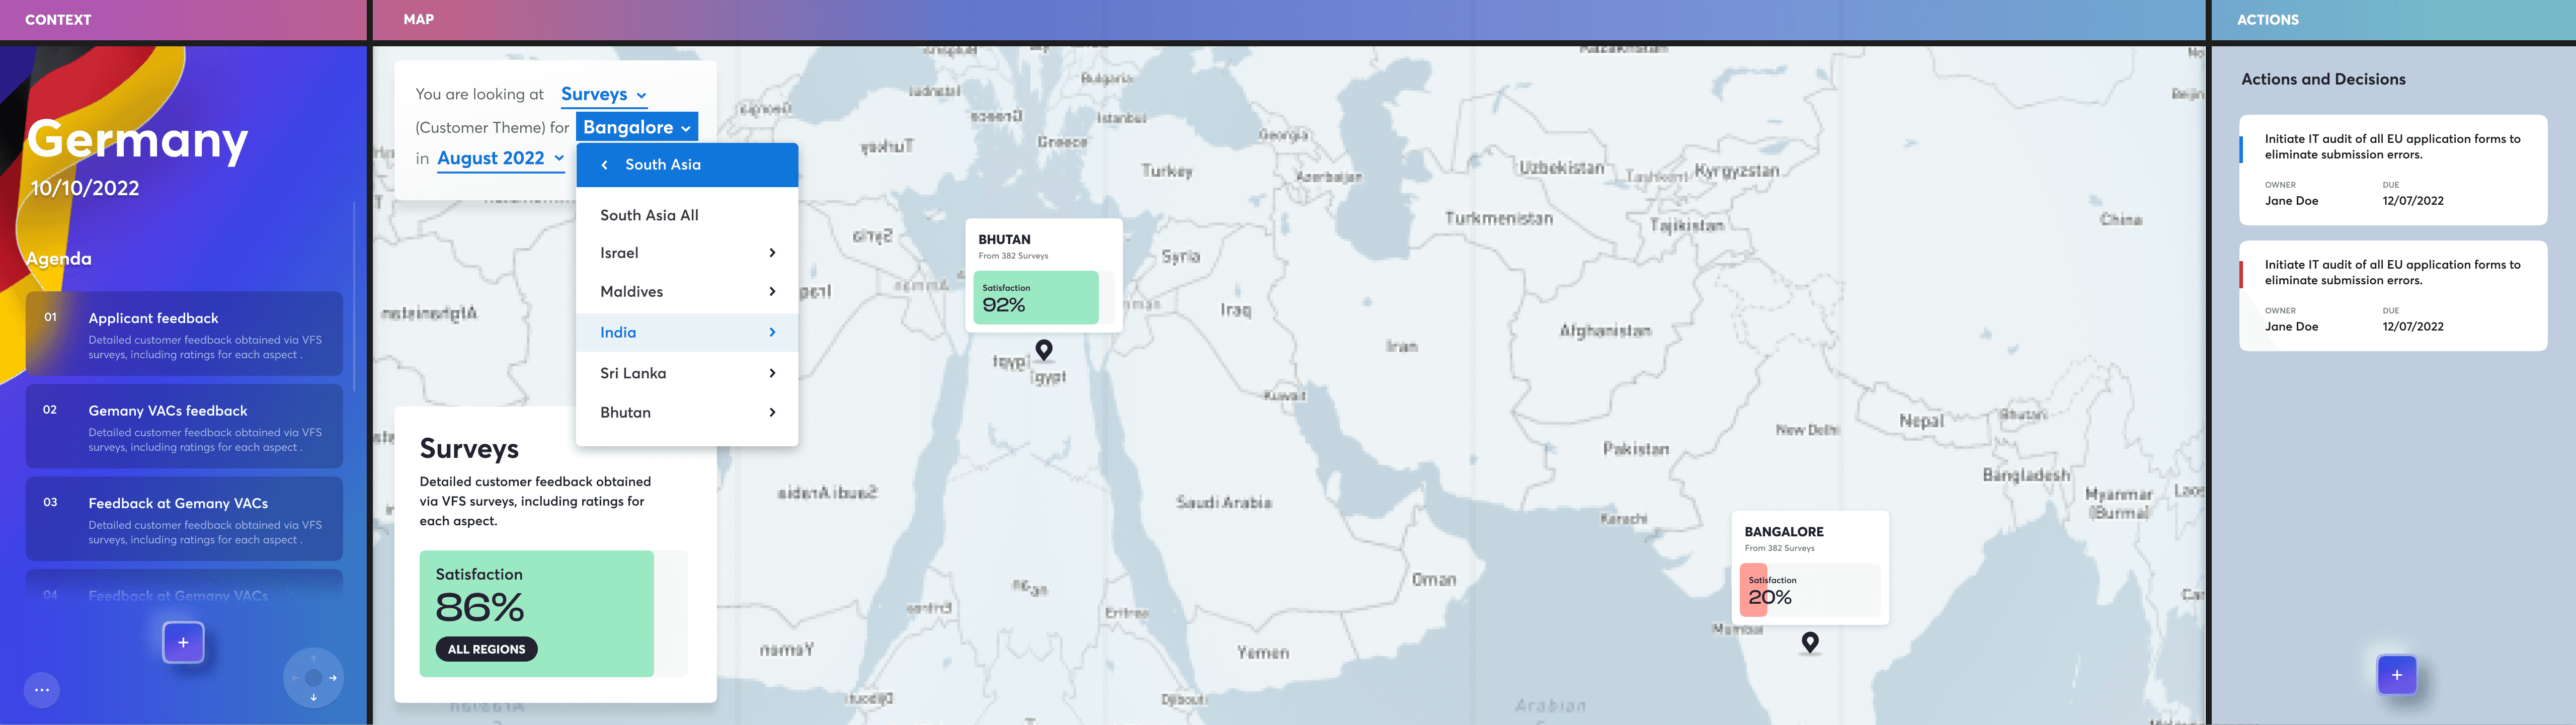Viewport: 2576px width, 725px height.
Task: Expand the India submenu chevron
Action: [x=772, y=332]
